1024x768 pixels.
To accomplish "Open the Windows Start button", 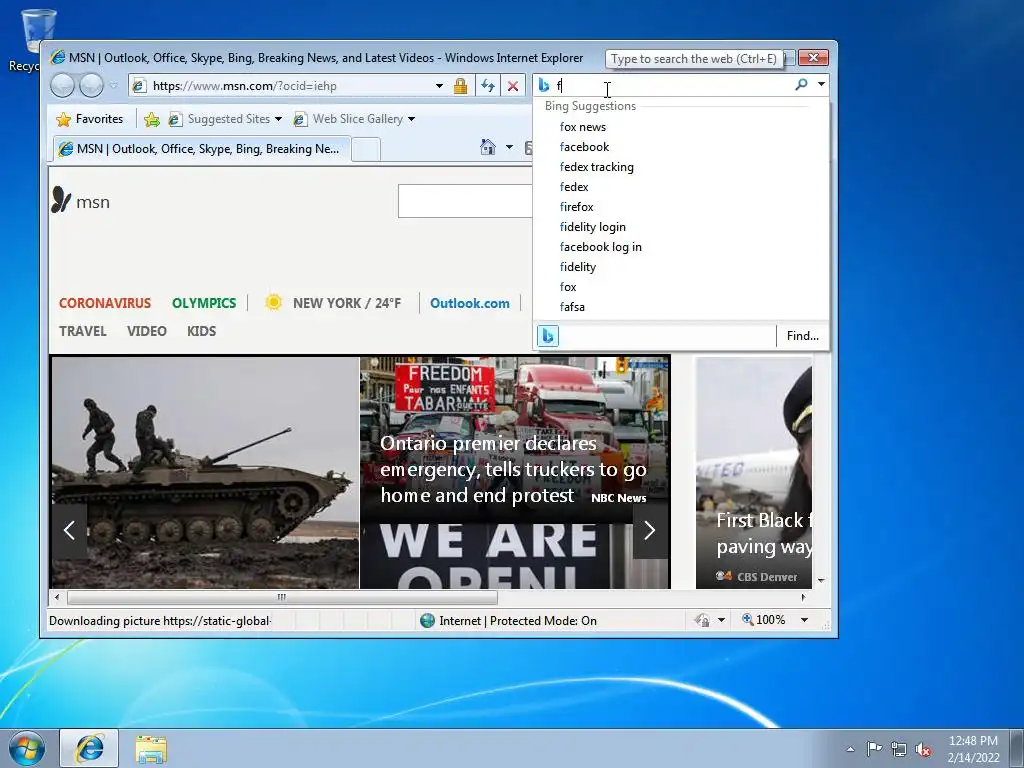I will [26, 748].
